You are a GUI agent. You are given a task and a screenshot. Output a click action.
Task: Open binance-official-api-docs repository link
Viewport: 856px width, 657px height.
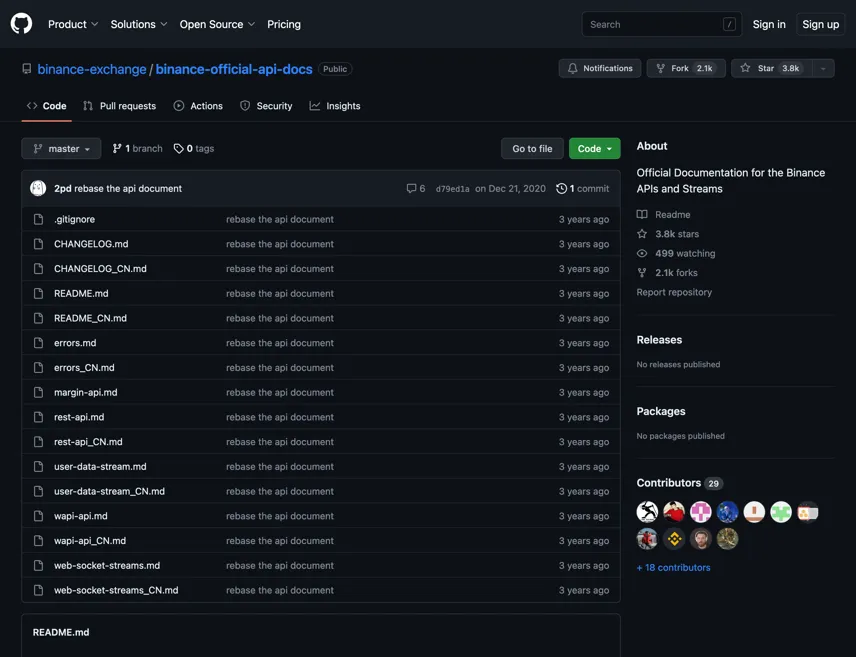click(x=234, y=69)
